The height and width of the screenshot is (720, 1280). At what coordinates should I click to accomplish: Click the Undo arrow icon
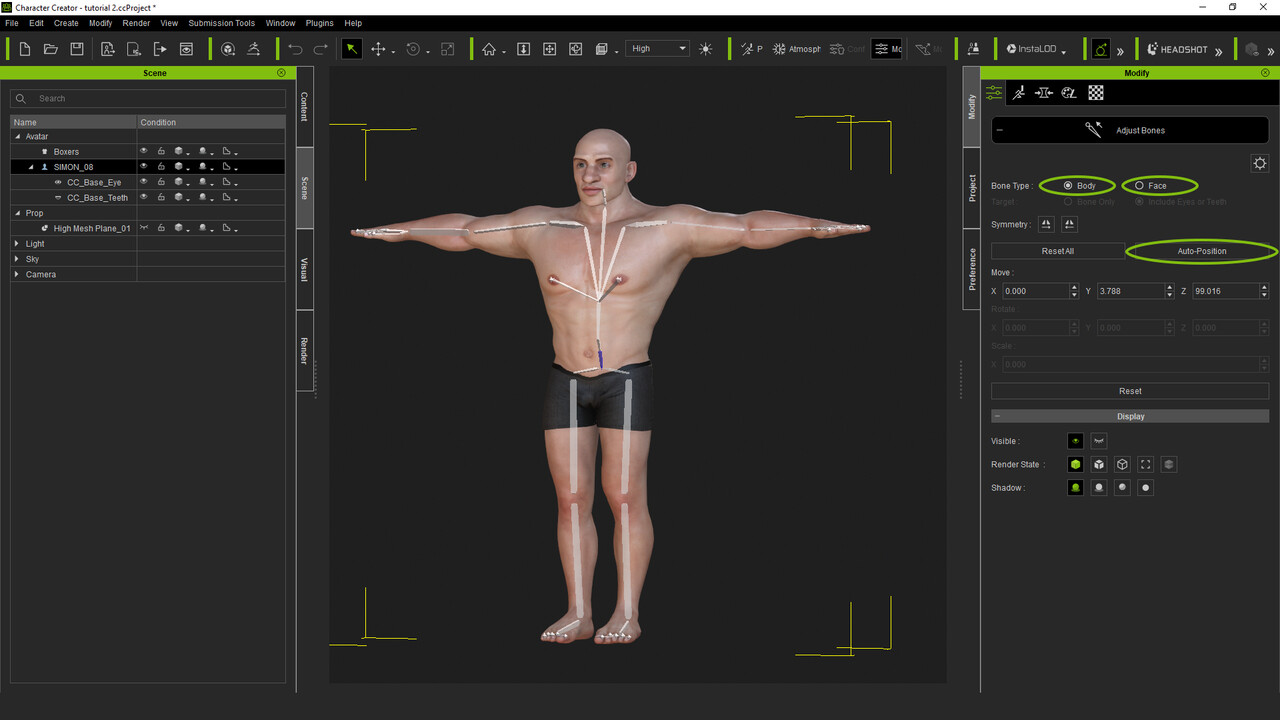(x=295, y=49)
